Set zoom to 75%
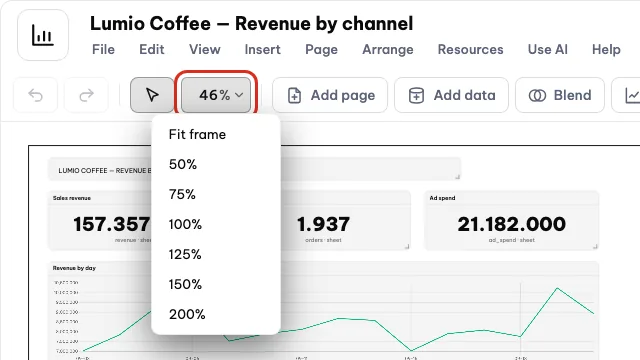 pos(216,194)
